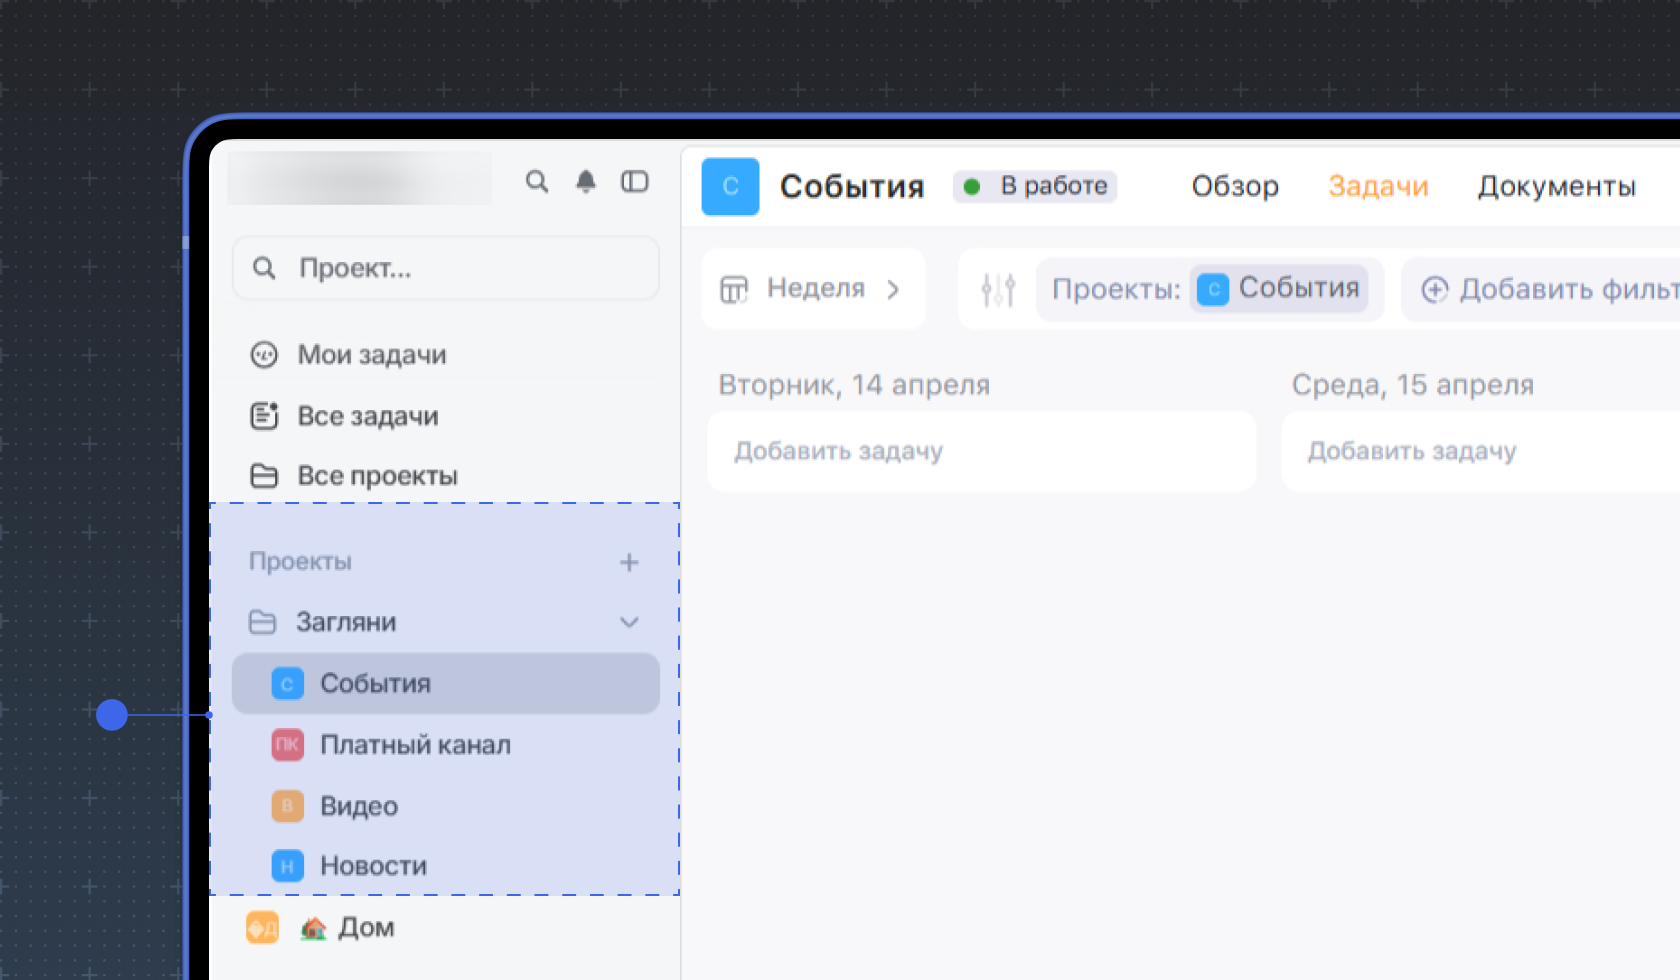Click the red 'ПК' icon of Платный канал
Viewport: 1680px width, 980px height.
(287, 745)
